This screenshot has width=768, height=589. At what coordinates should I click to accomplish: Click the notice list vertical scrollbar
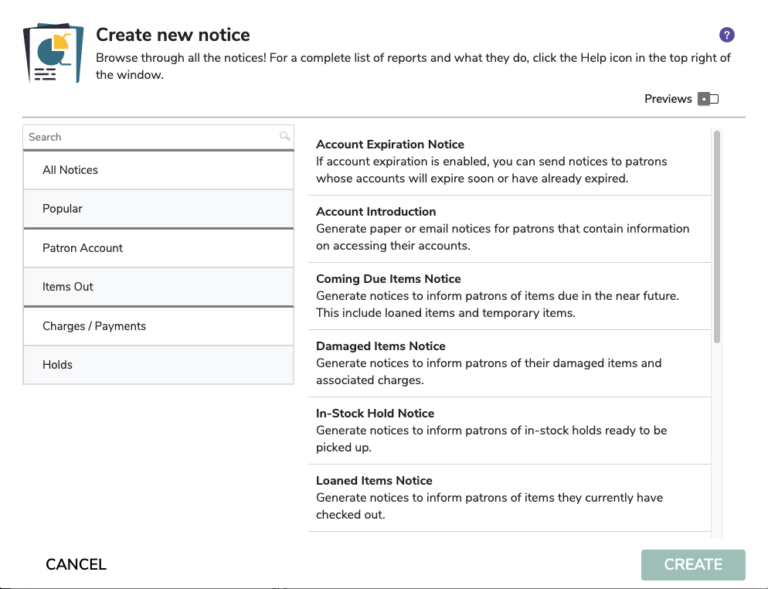[716, 237]
